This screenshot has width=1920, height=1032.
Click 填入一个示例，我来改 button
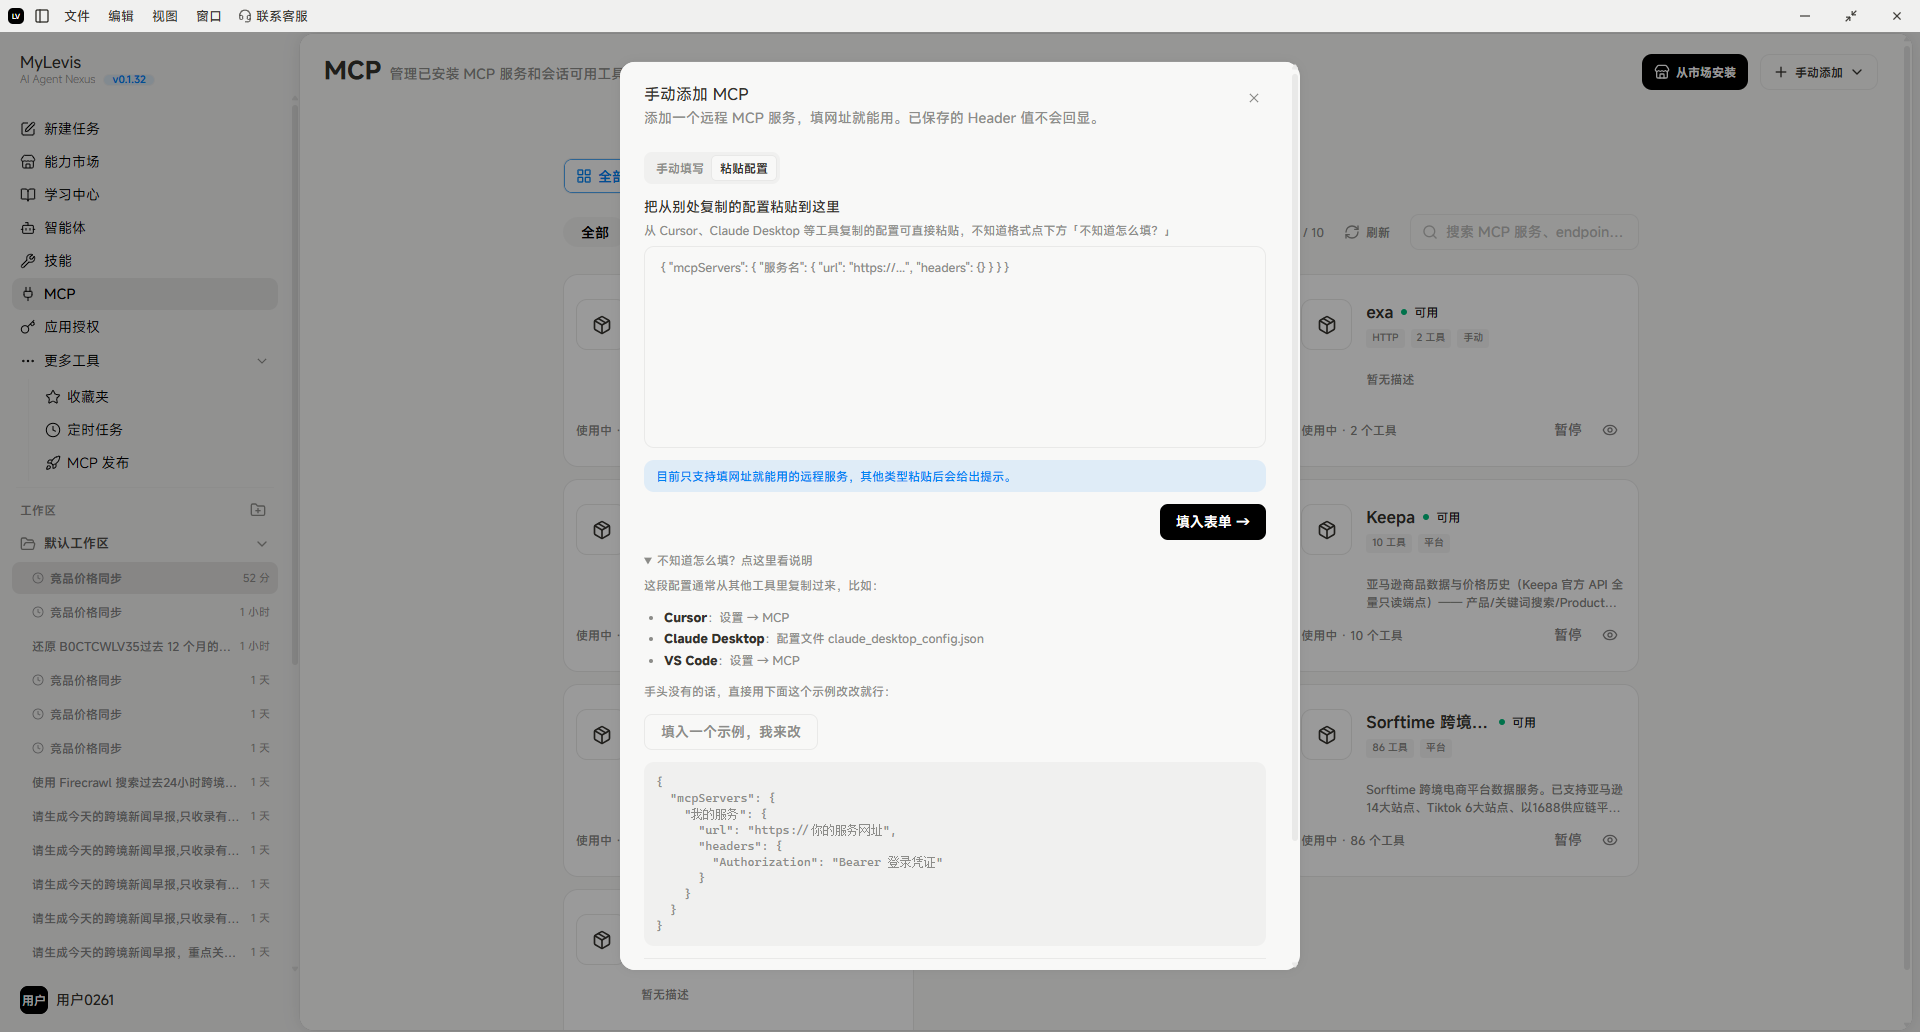731,732
